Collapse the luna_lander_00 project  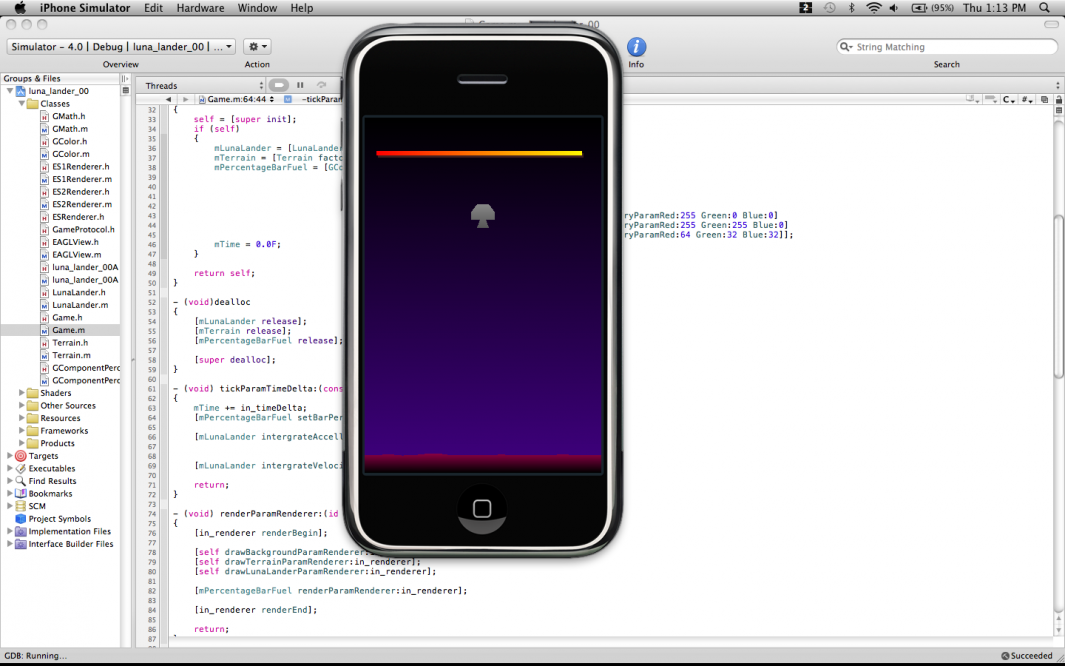pos(10,91)
